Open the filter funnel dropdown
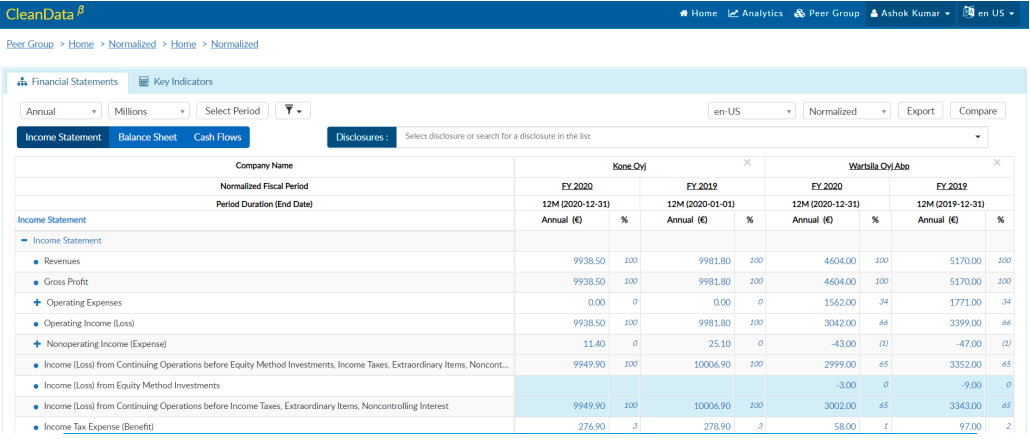Screen dimensions: 1030x446 click(293, 111)
